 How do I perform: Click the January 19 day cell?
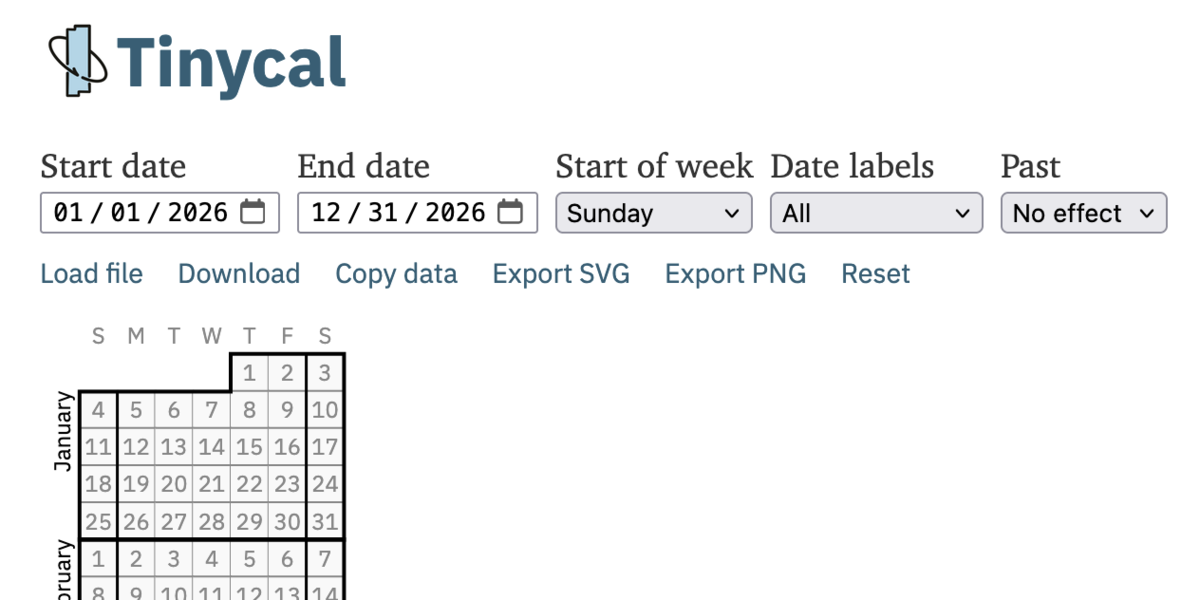pyautogui.click(x=136, y=484)
